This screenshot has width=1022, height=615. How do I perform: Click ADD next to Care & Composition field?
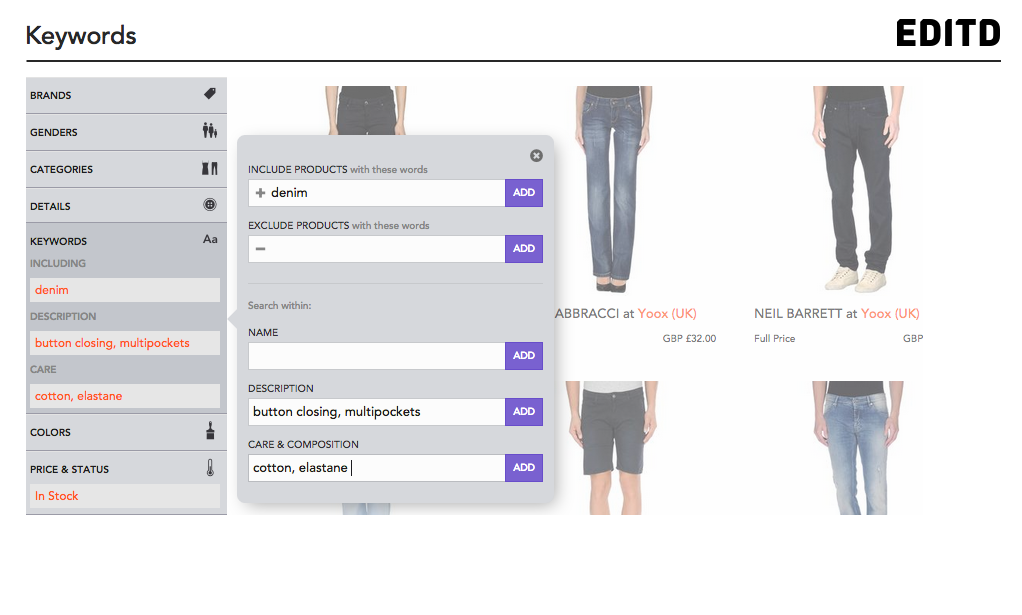(x=524, y=468)
